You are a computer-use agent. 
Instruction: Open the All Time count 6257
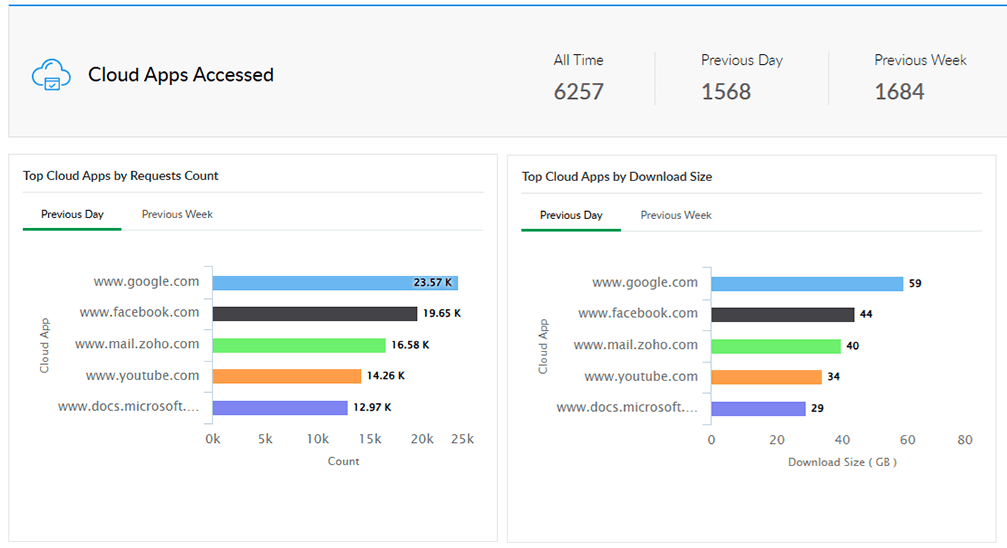click(x=579, y=92)
